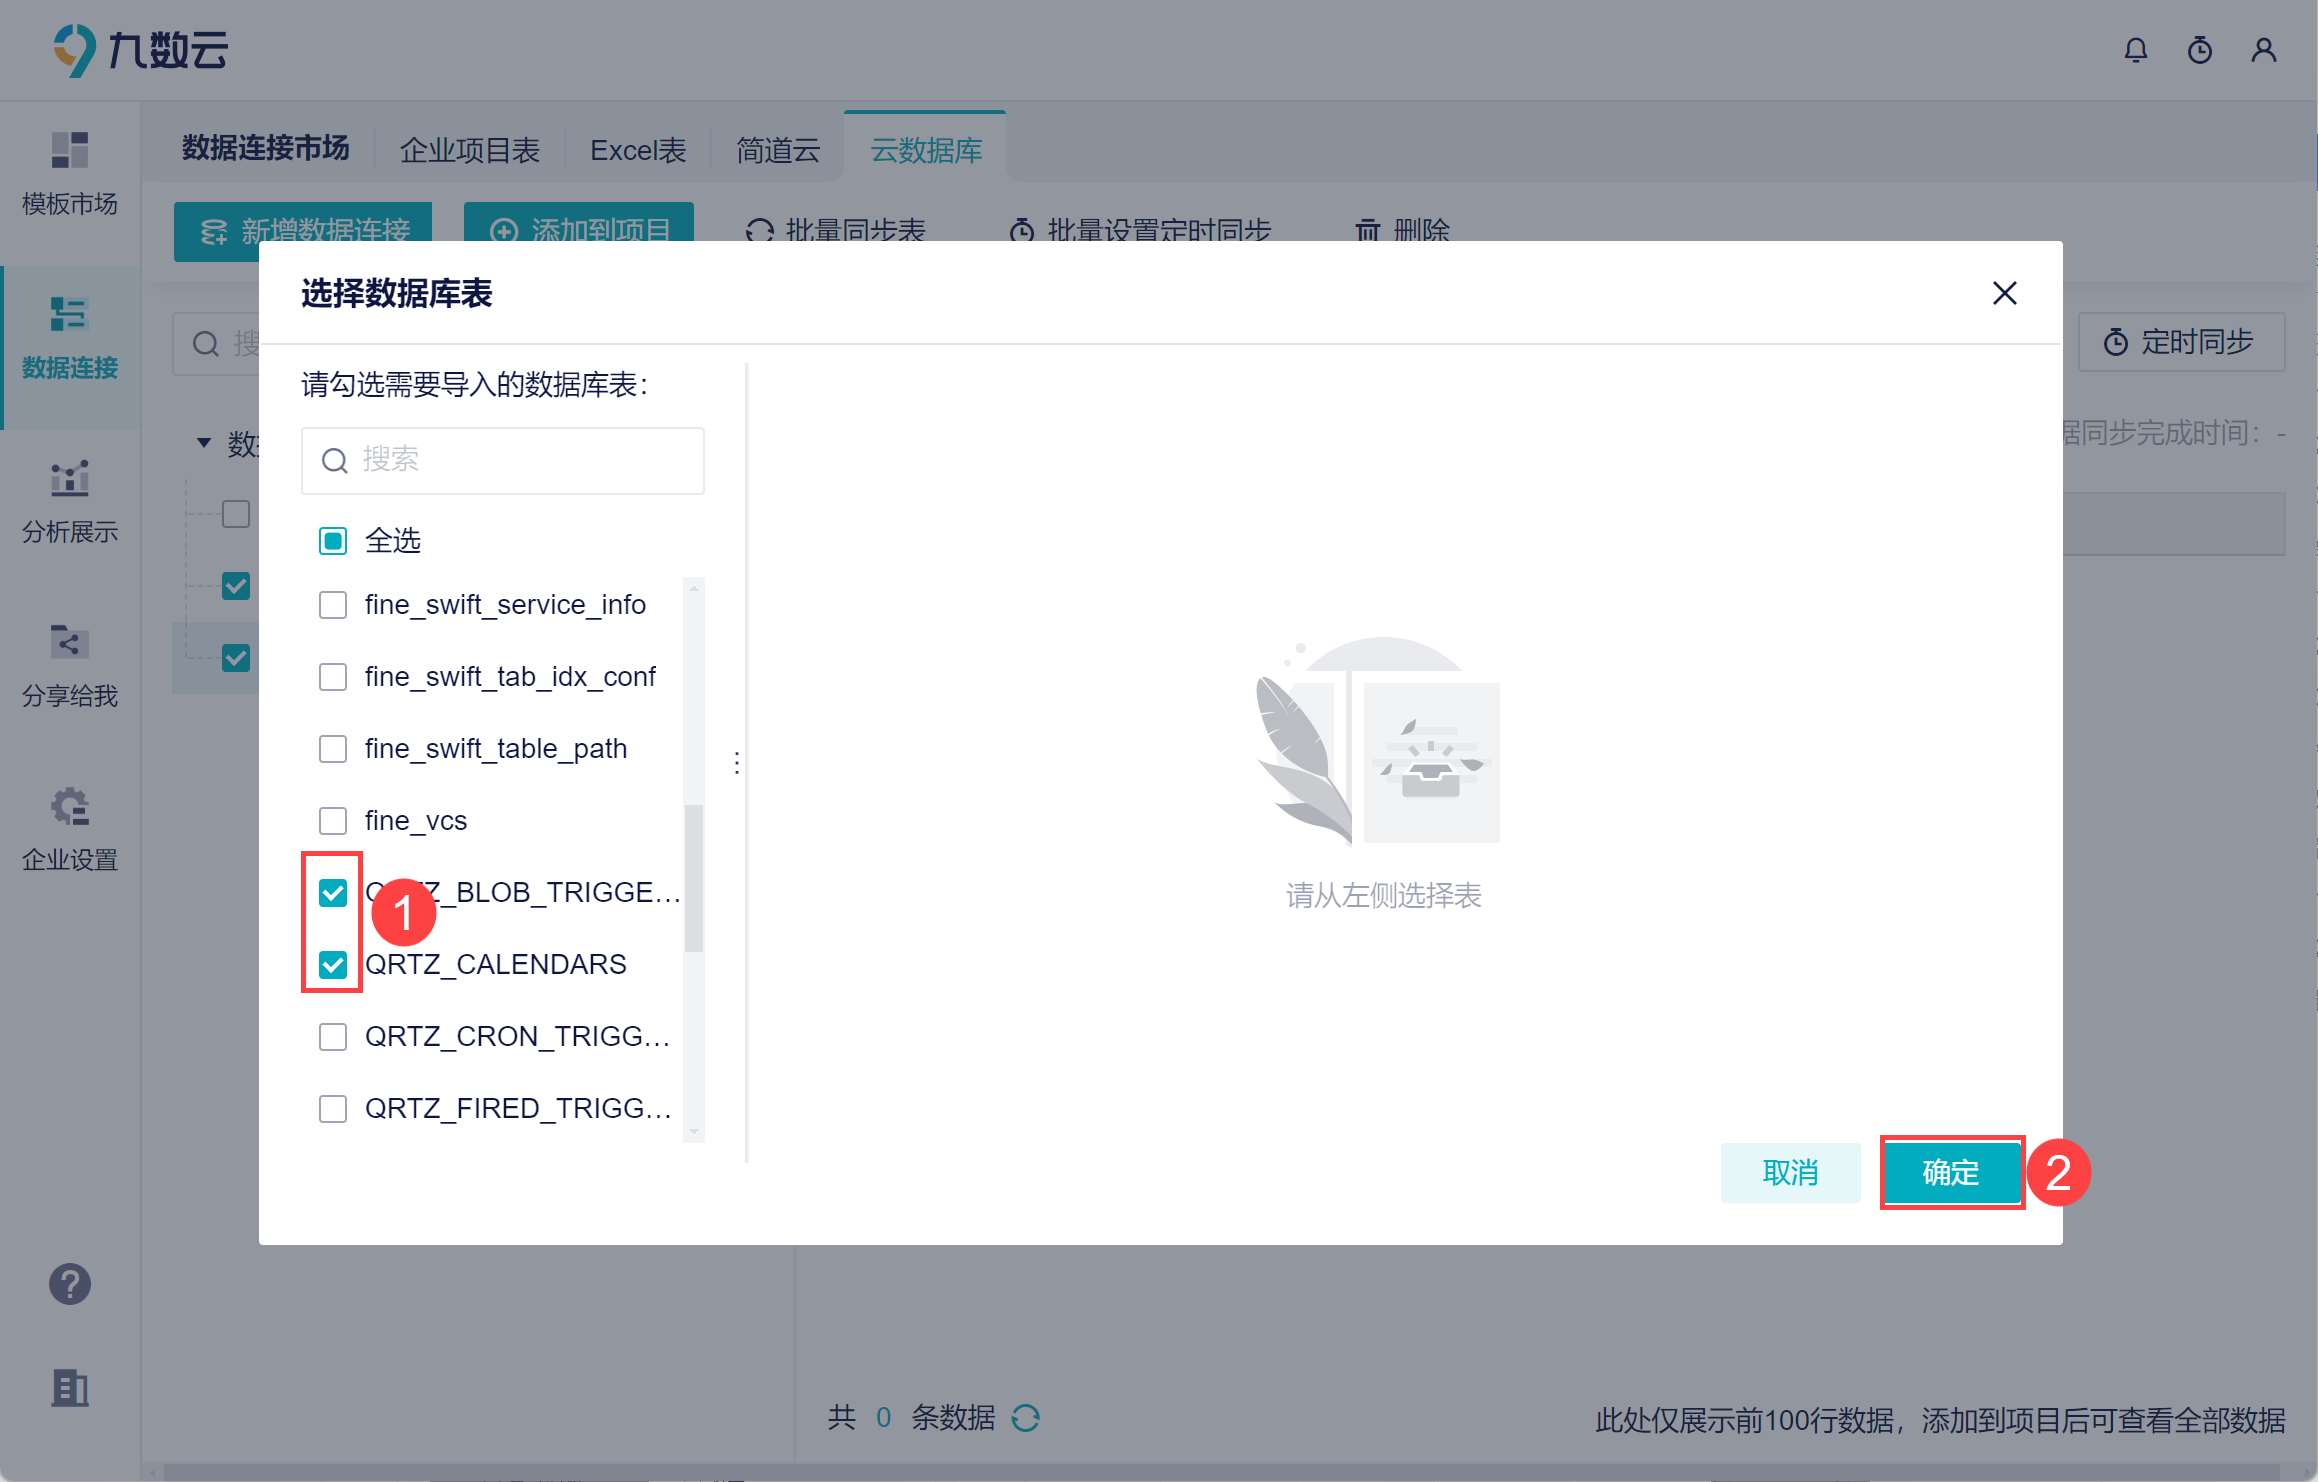Toggle the 全选 select all checkbox
The height and width of the screenshot is (1482, 2318).
coord(333,541)
